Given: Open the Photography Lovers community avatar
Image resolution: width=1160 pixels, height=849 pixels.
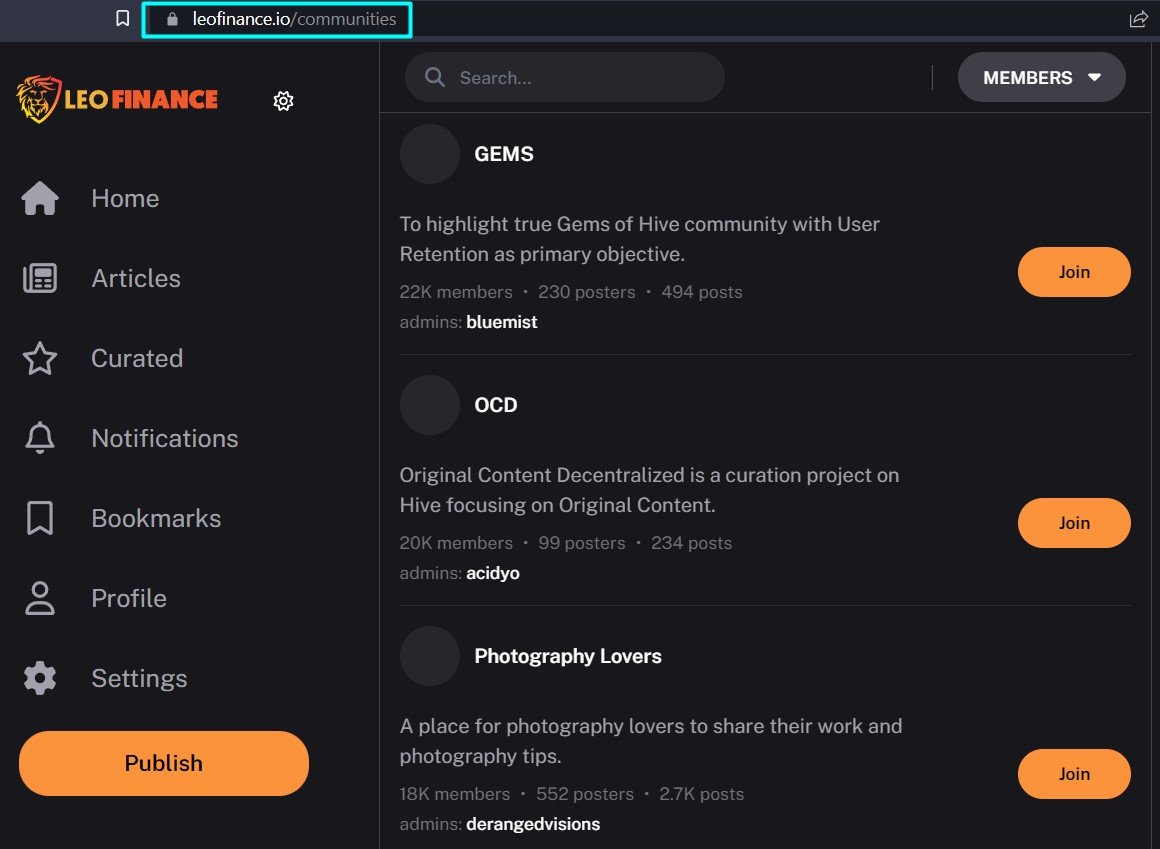Looking at the screenshot, I should pos(430,656).
